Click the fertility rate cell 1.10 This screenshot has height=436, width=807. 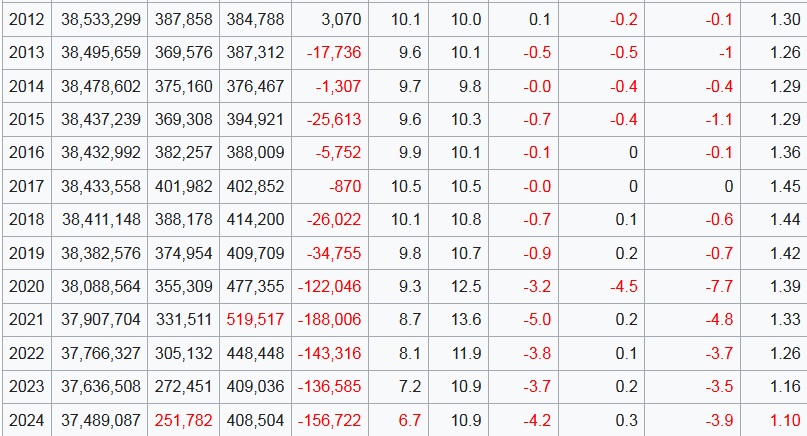click(785, 420)
